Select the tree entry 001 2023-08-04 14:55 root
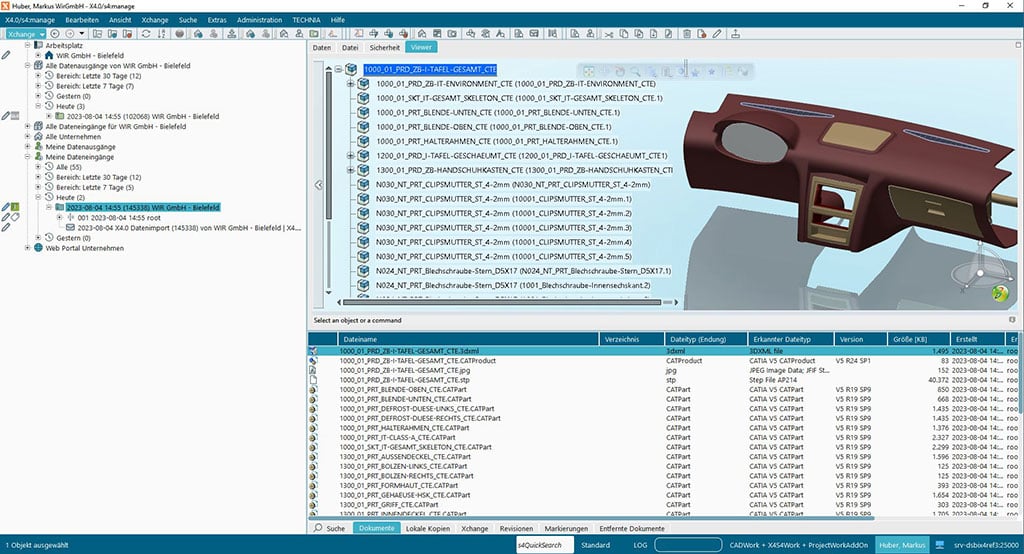 (x=119, y=218)
